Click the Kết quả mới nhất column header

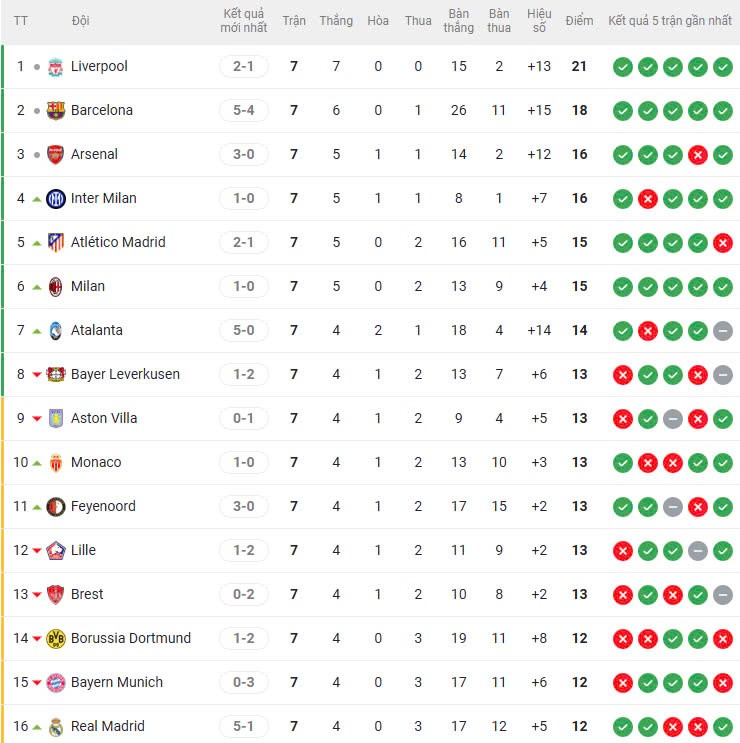tap(244, 21)
